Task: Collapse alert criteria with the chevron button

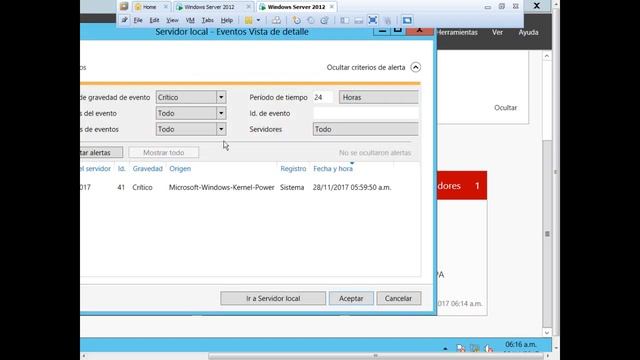Action: click(416, 67)
